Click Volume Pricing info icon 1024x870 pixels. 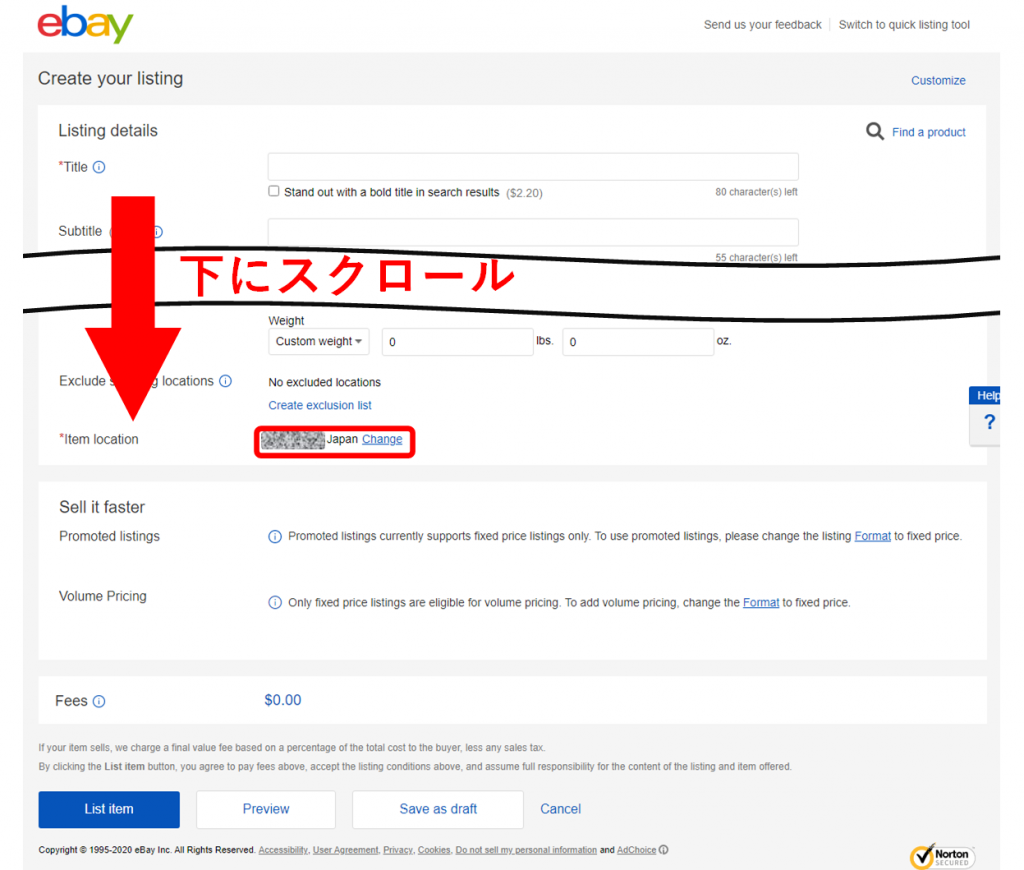click(275, 602)
